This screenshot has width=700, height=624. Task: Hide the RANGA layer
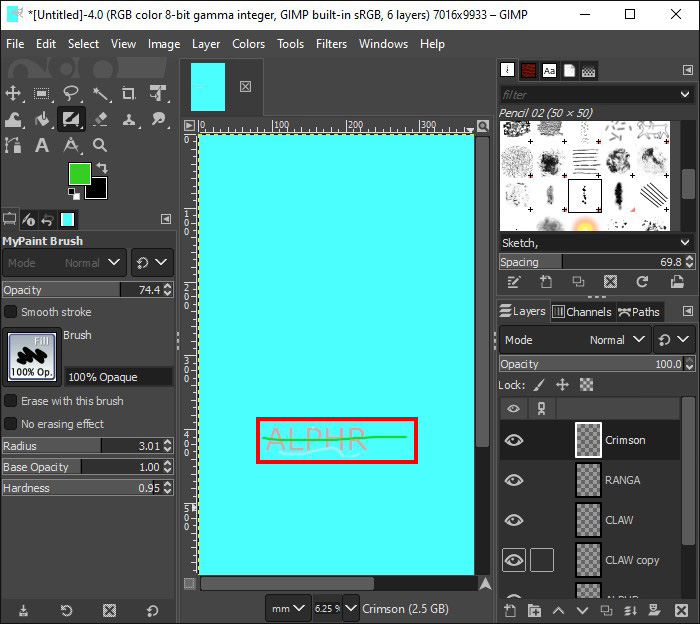(x=514, y=480)
